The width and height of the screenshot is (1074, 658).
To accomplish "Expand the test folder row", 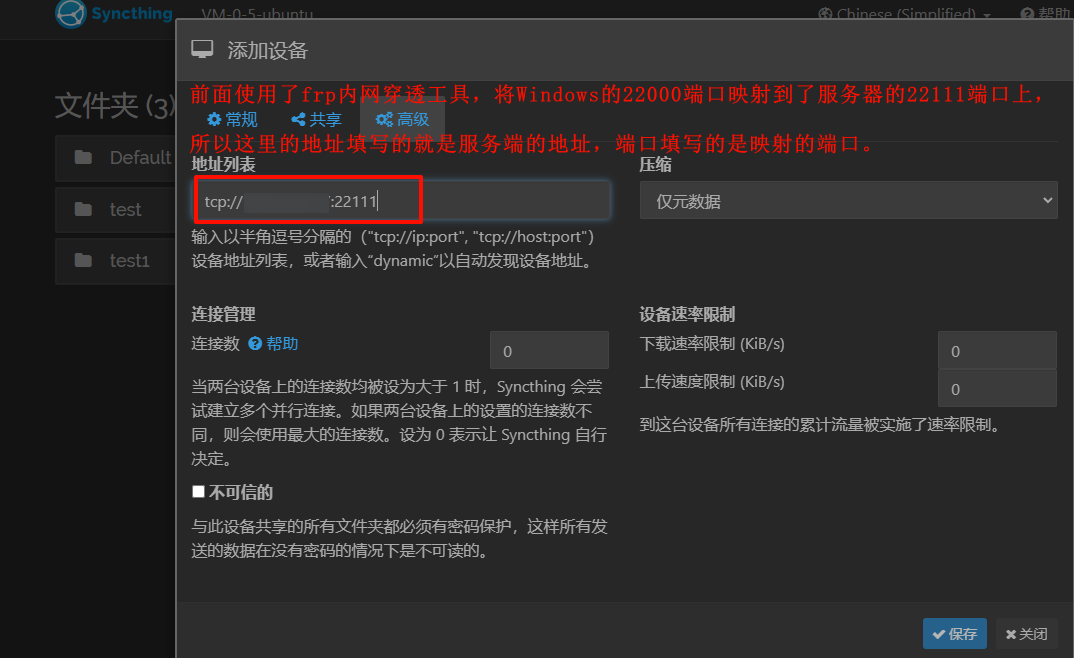I will (115, 209).
